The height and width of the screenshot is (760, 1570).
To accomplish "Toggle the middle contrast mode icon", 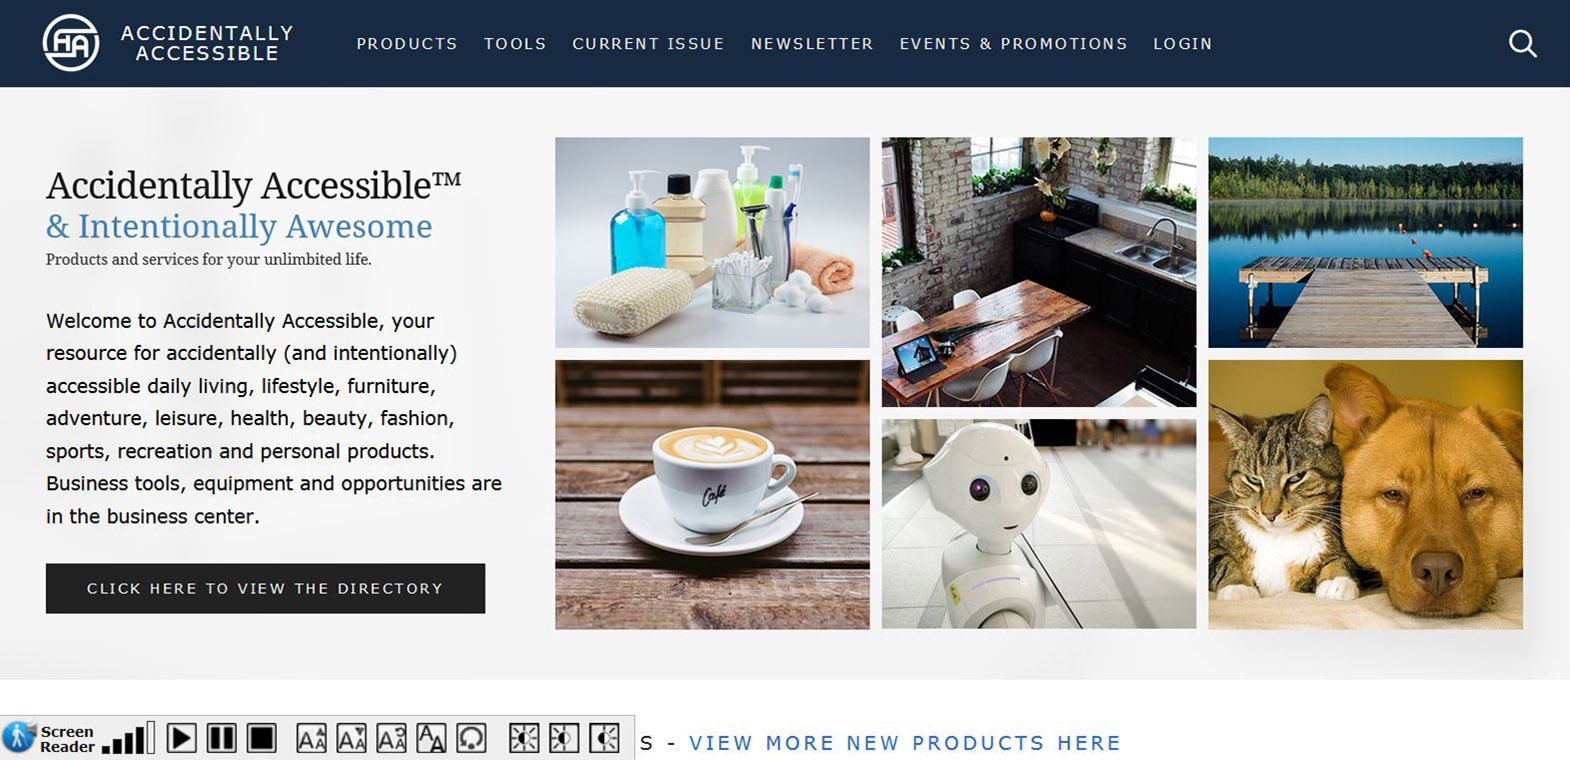I will (x=564, y=738).
